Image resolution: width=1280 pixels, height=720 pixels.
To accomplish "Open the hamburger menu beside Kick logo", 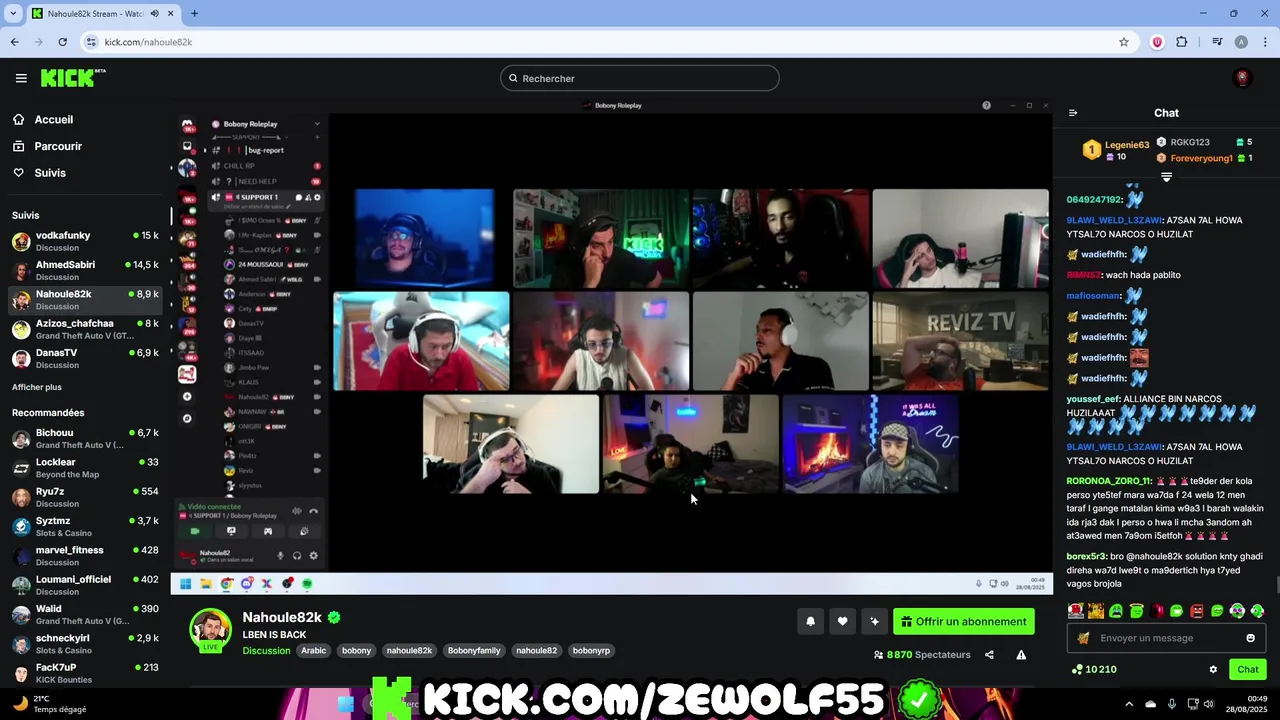I will pos(21,78).
